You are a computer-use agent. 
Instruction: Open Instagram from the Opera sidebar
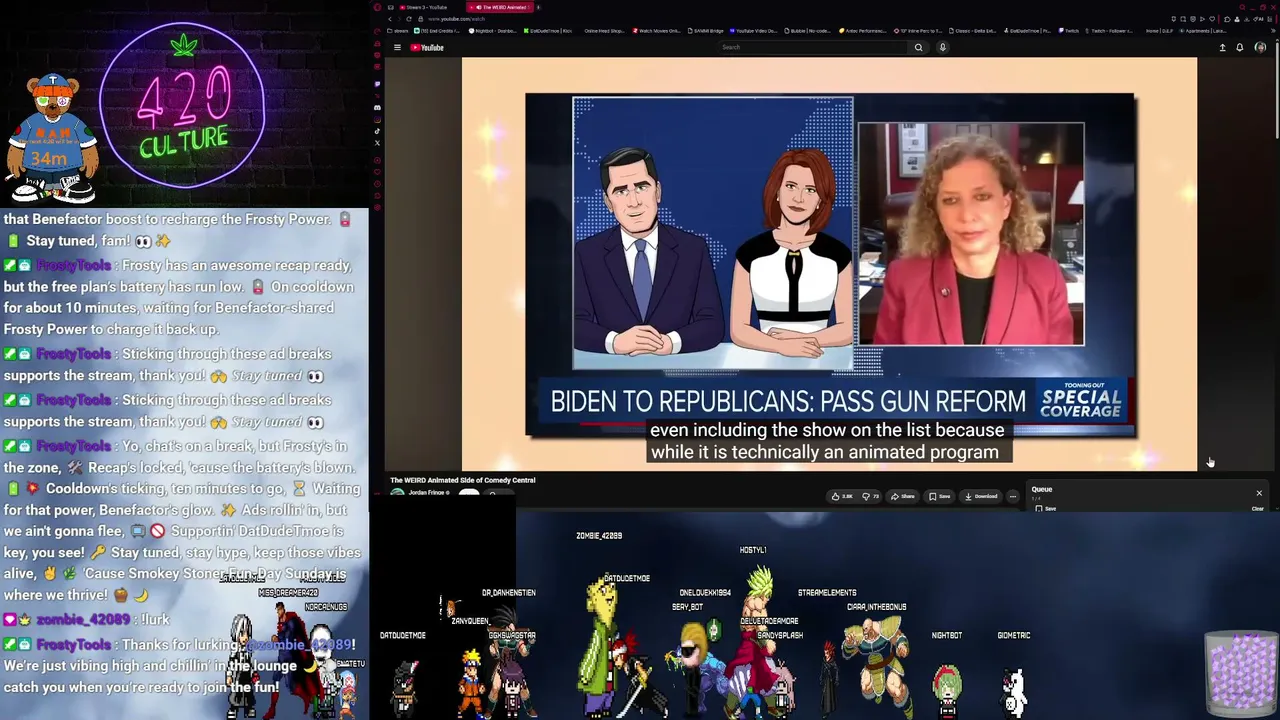(x=377, y=119)
